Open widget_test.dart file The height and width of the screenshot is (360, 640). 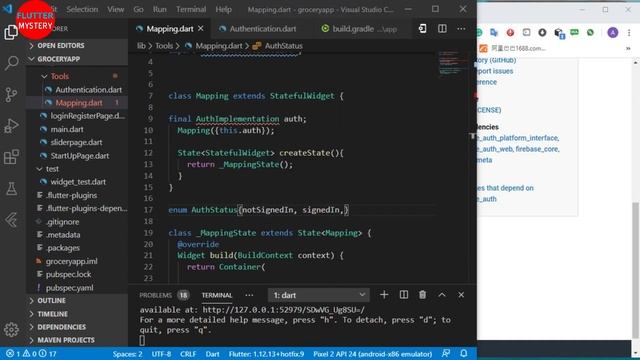click(x=77, y=182)
